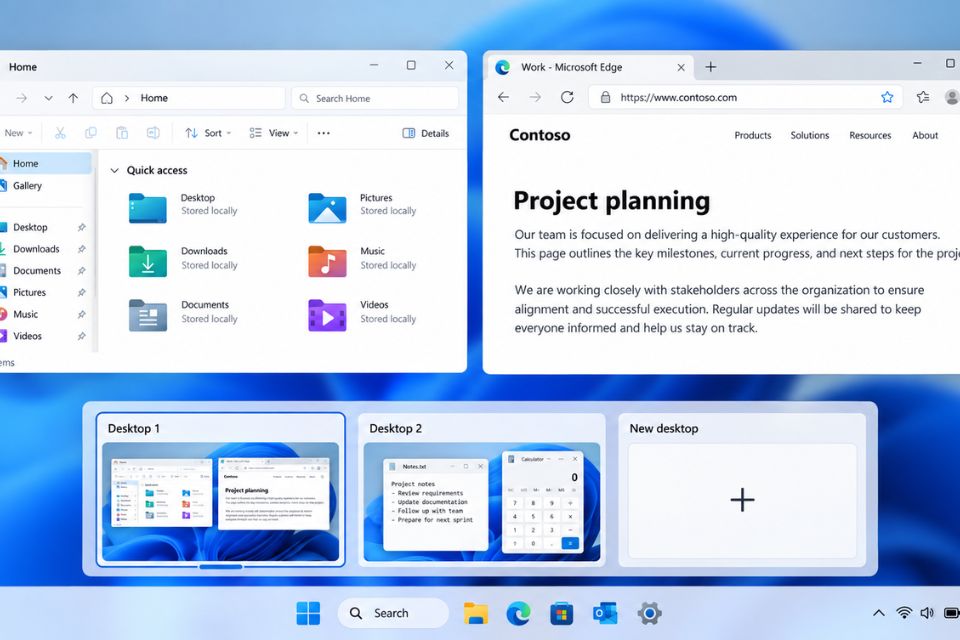This screenshot has height=640, width=960.
Task: Open the View dropdown in File Explorer
Action: [x=274, y=133]
